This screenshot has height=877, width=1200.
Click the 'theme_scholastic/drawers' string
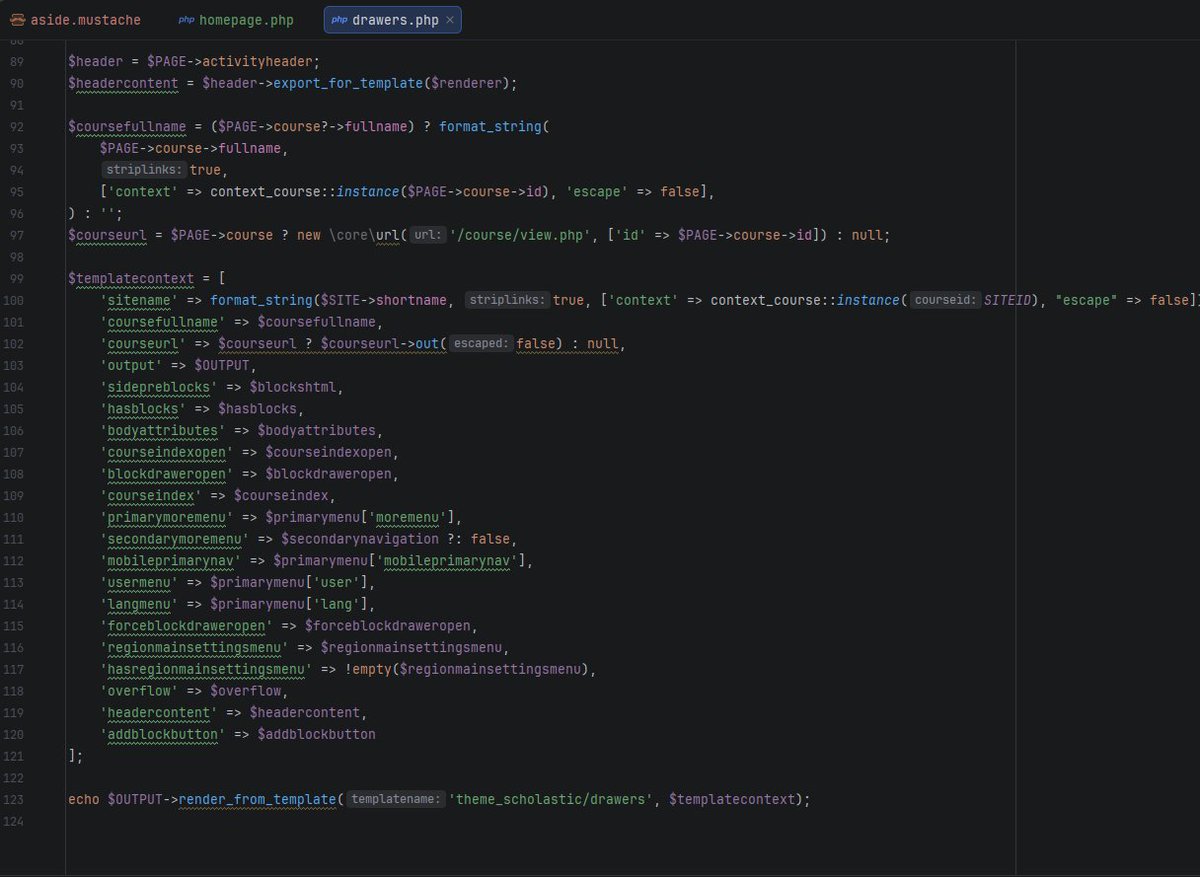coord(551,799)
